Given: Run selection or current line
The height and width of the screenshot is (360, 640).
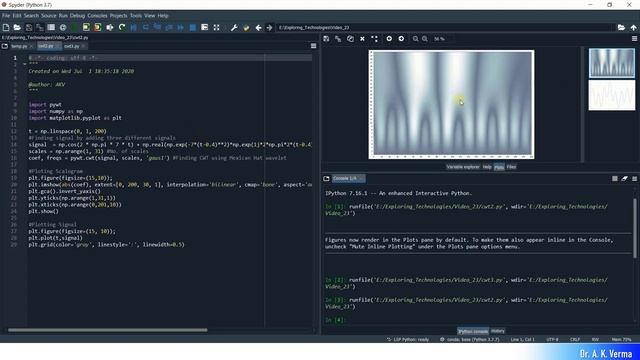Looking at the screenshot, I should 110,27.
